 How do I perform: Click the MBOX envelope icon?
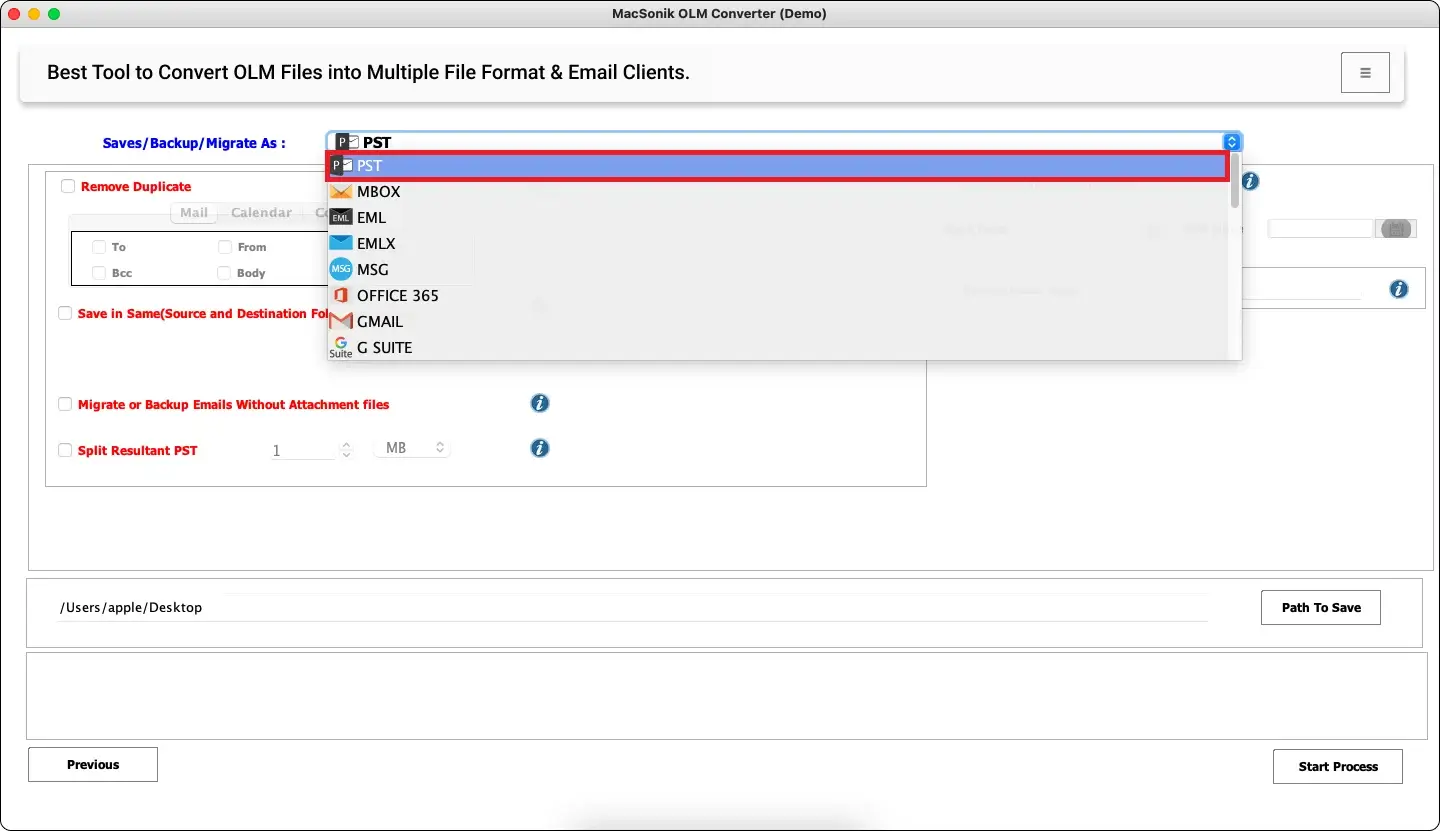tap(341, 192)
